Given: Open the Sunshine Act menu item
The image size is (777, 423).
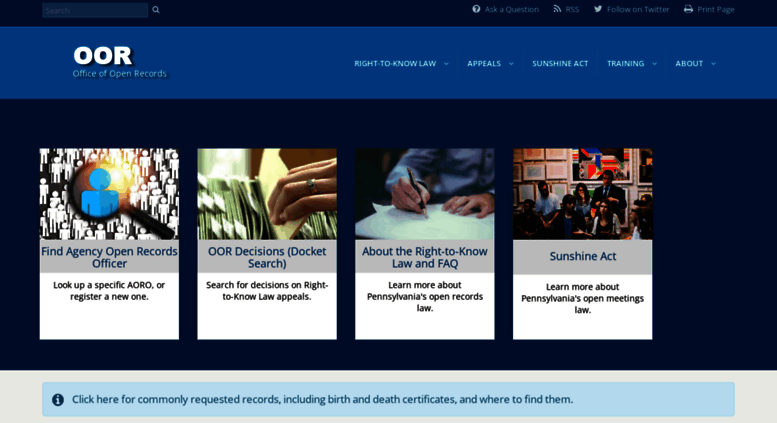Looking at the screenshot, I should tap(560, 63).
